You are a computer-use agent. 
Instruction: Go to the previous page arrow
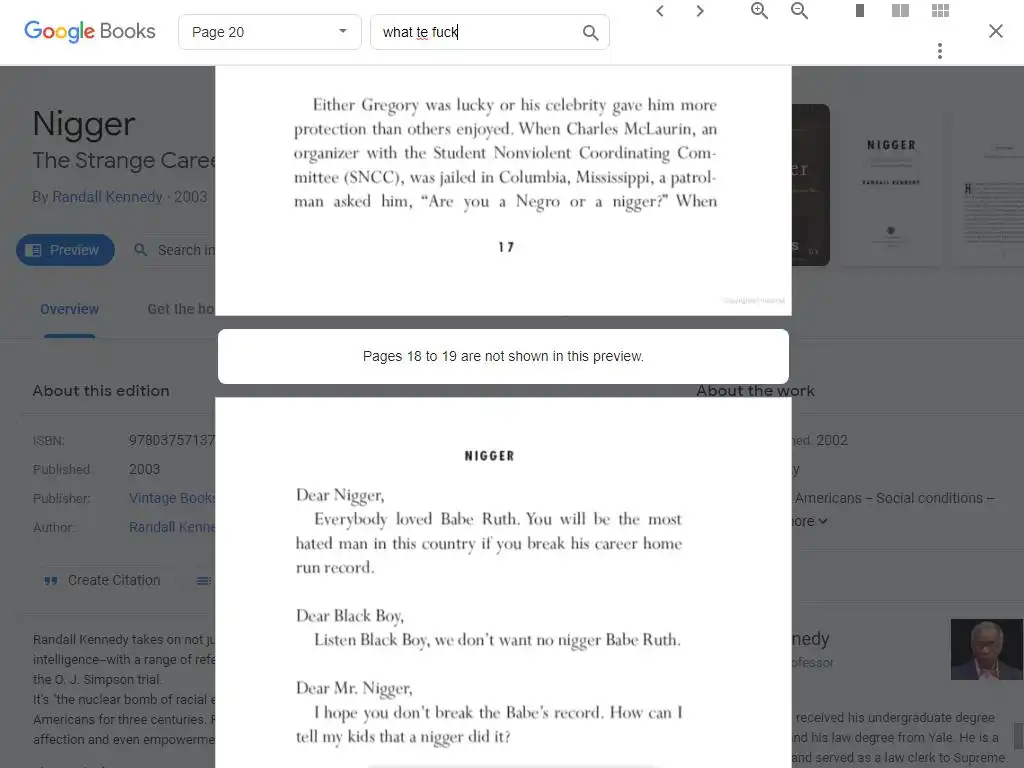point(660,11)
